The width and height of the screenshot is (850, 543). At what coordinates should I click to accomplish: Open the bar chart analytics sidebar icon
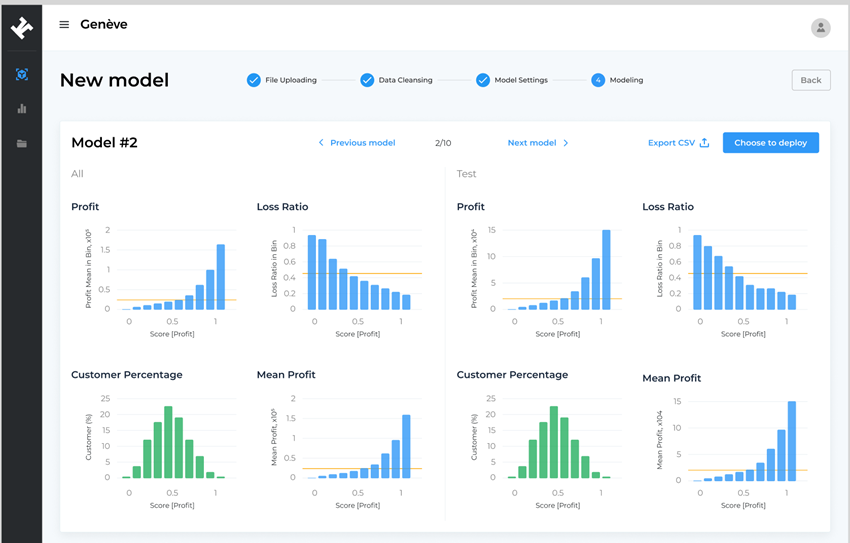tap(22, 109)
